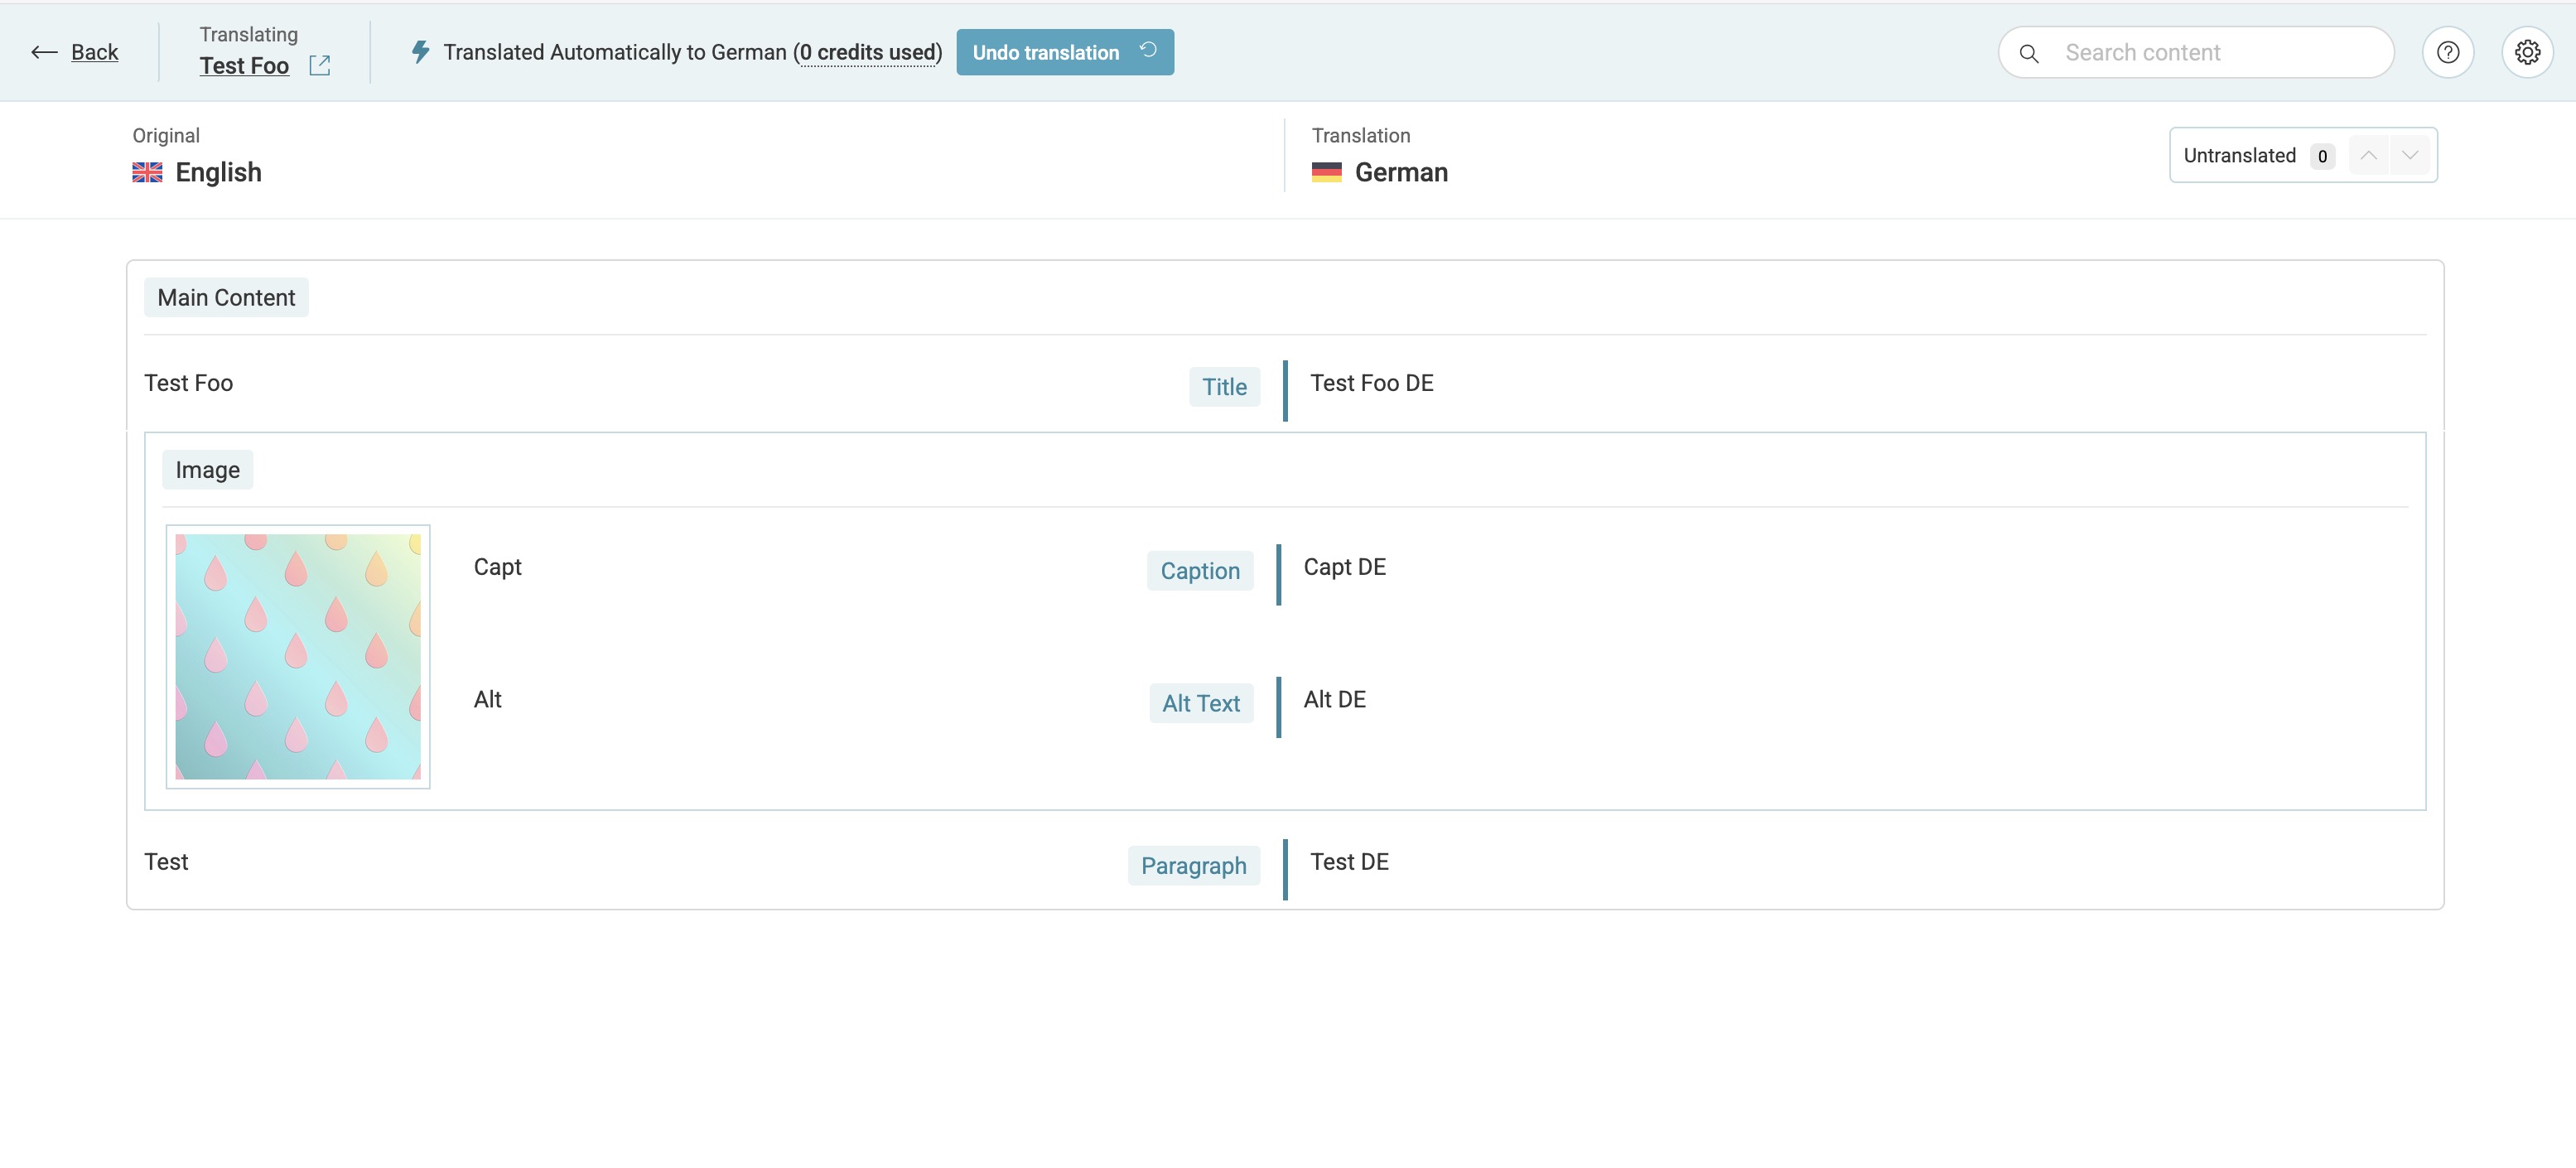Select the Image block label
Screen dimensions: 2576x1168
pyautogui.click(x=207, y=470)
